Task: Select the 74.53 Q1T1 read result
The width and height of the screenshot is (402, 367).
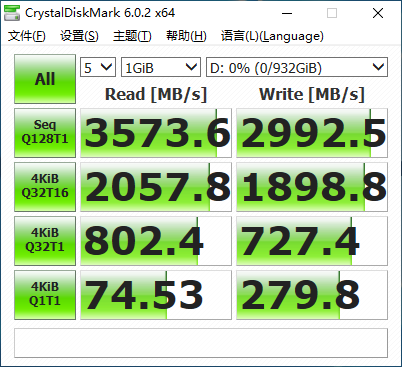Action: pyautogui.click(x=156, y=295)
